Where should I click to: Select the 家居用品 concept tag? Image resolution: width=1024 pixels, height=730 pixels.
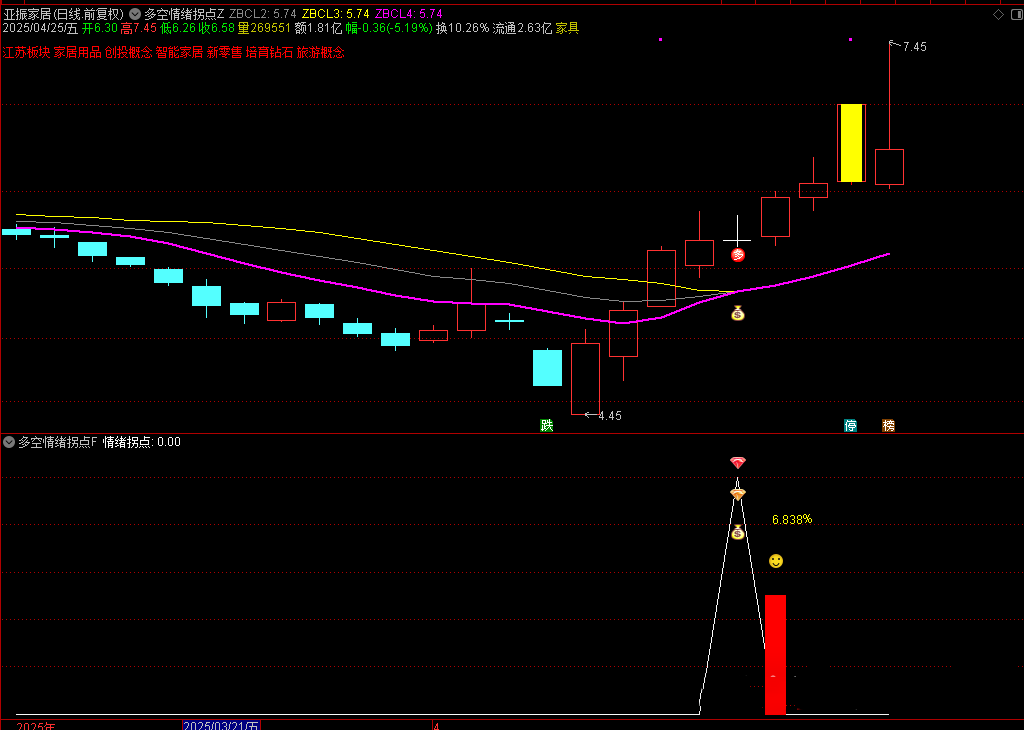77,52
